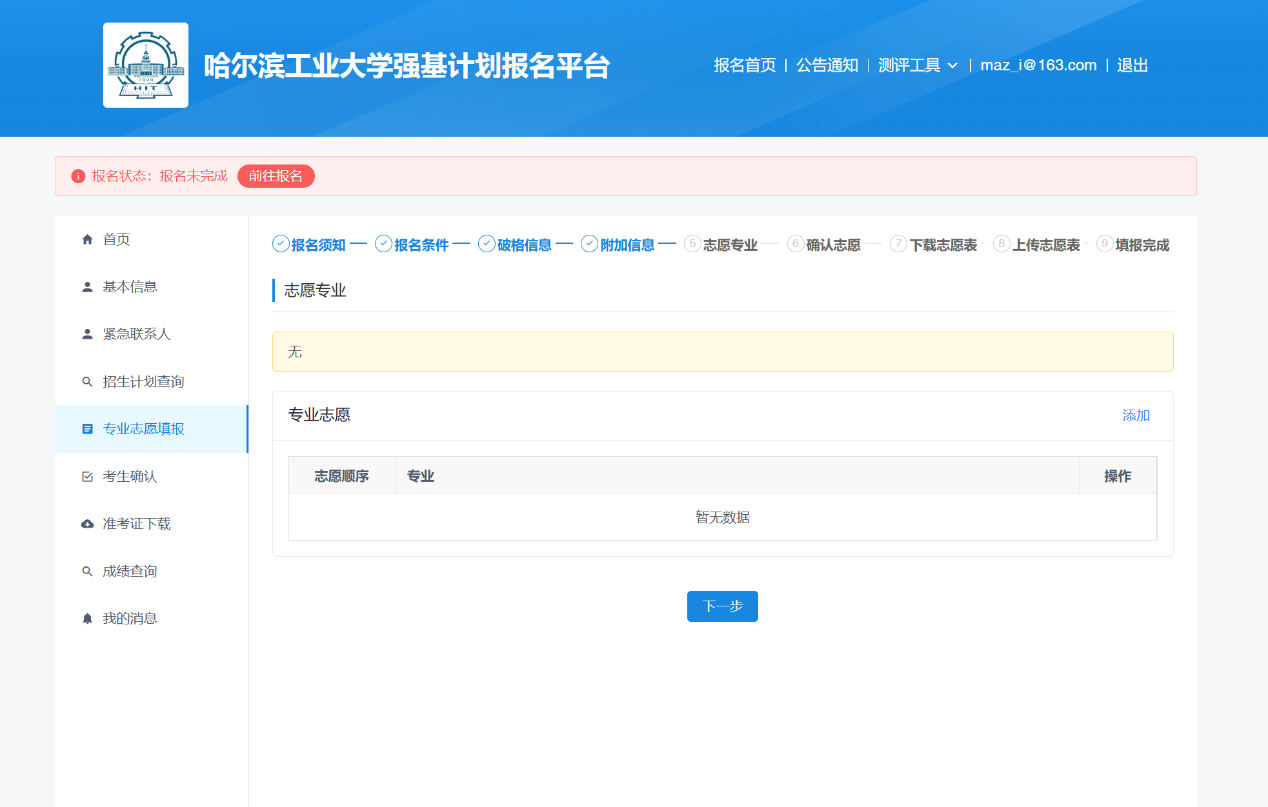Open 报名首页 in the top navigation
1268x807 pixels.
click(x=744, y=65)
